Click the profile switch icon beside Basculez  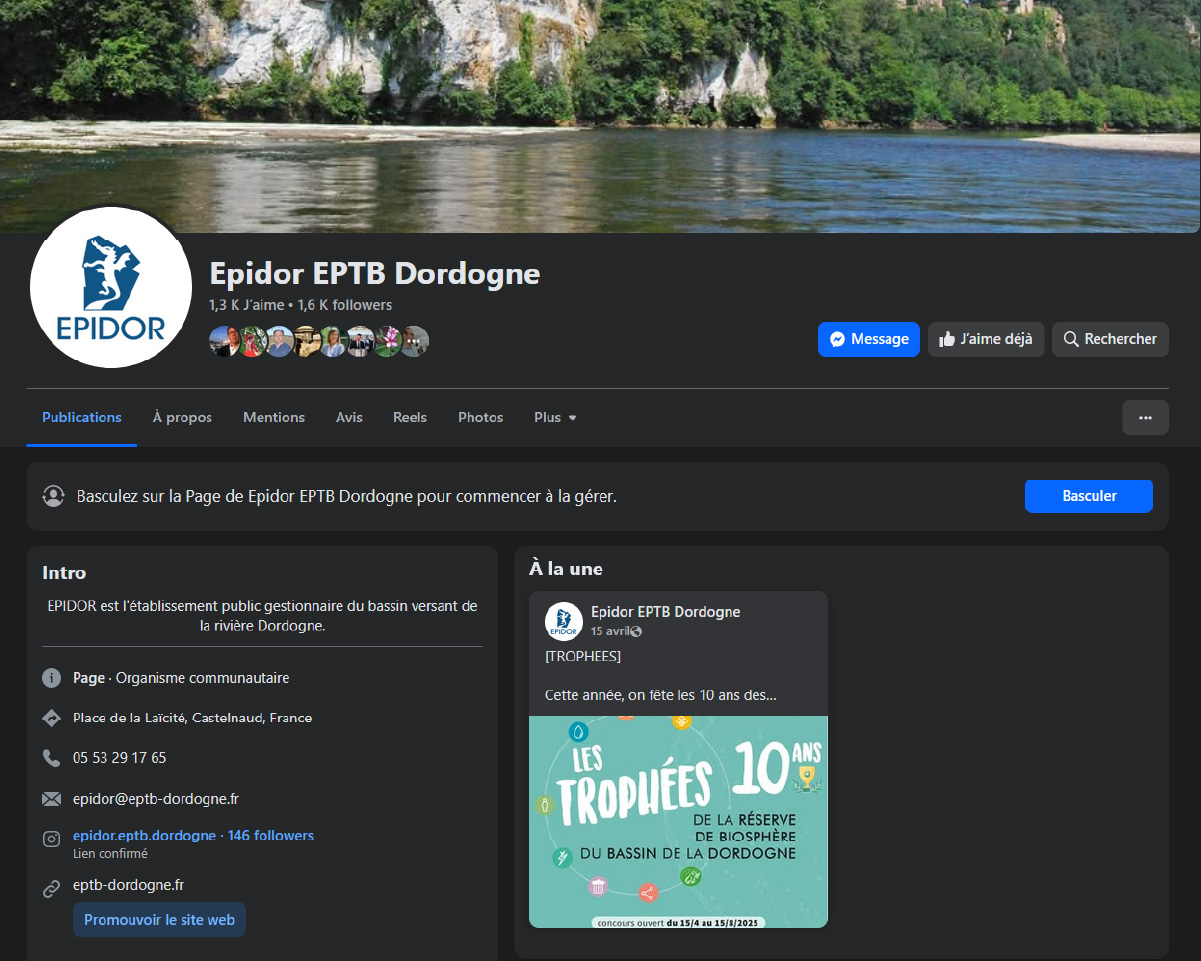click(x=53, y=495)
